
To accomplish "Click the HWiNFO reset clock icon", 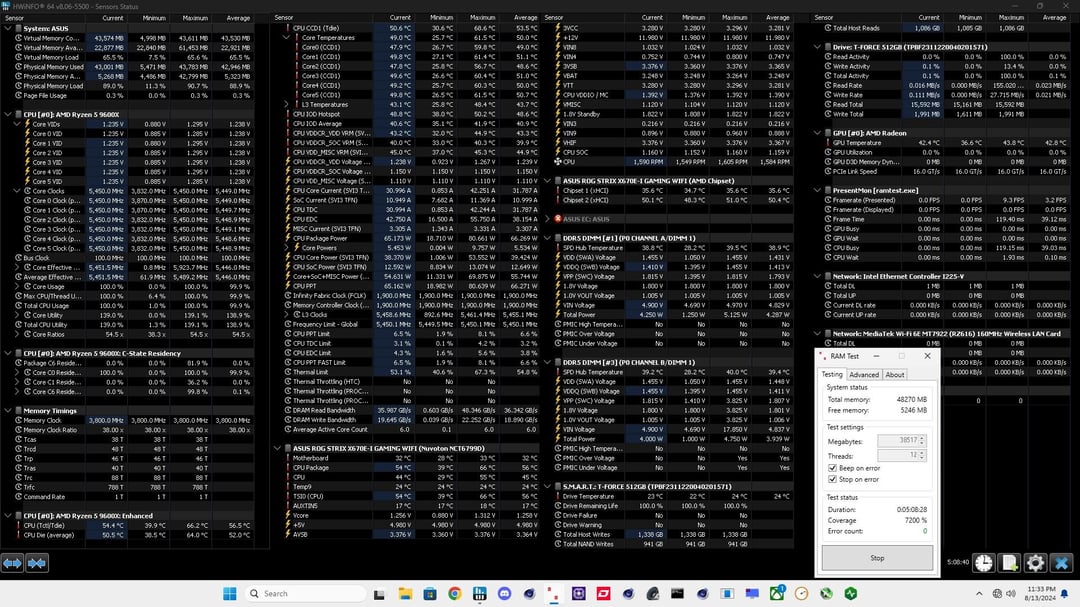I will point(984,563).
